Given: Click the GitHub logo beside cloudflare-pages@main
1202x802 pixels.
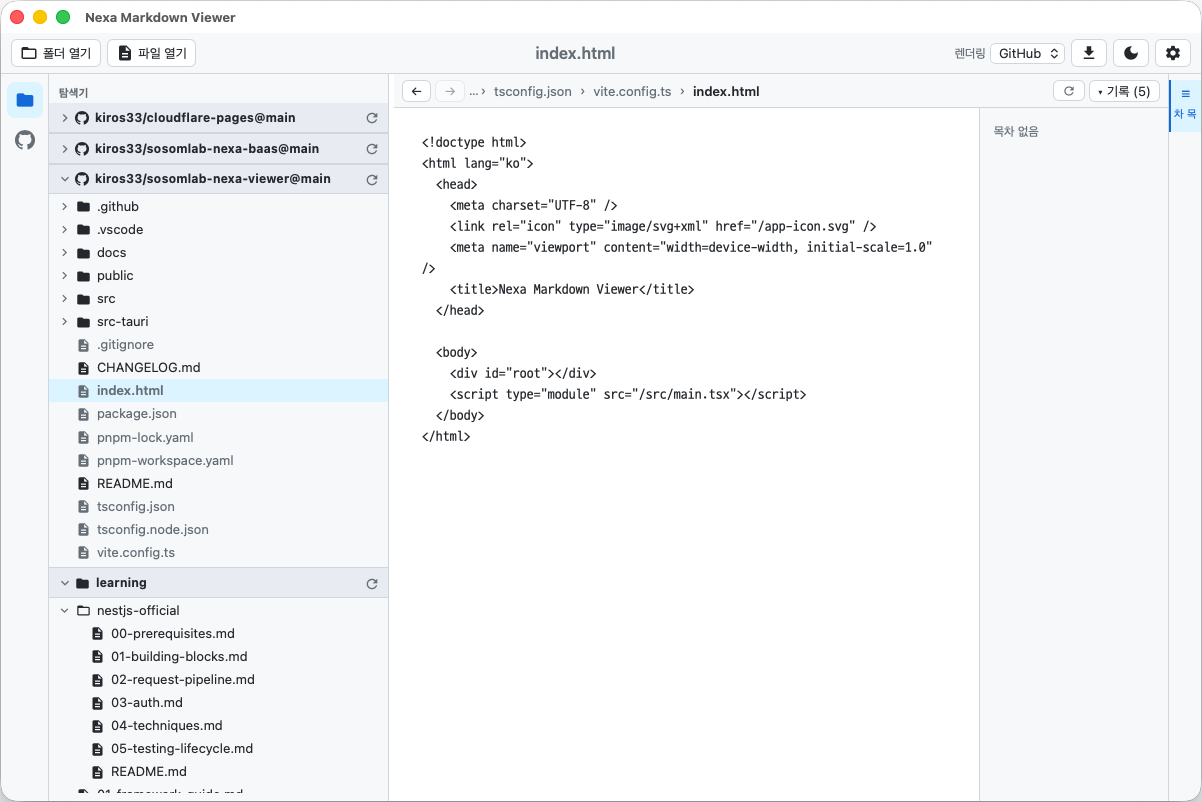Looking at the screenshot, I should click(x=82, y=118).
